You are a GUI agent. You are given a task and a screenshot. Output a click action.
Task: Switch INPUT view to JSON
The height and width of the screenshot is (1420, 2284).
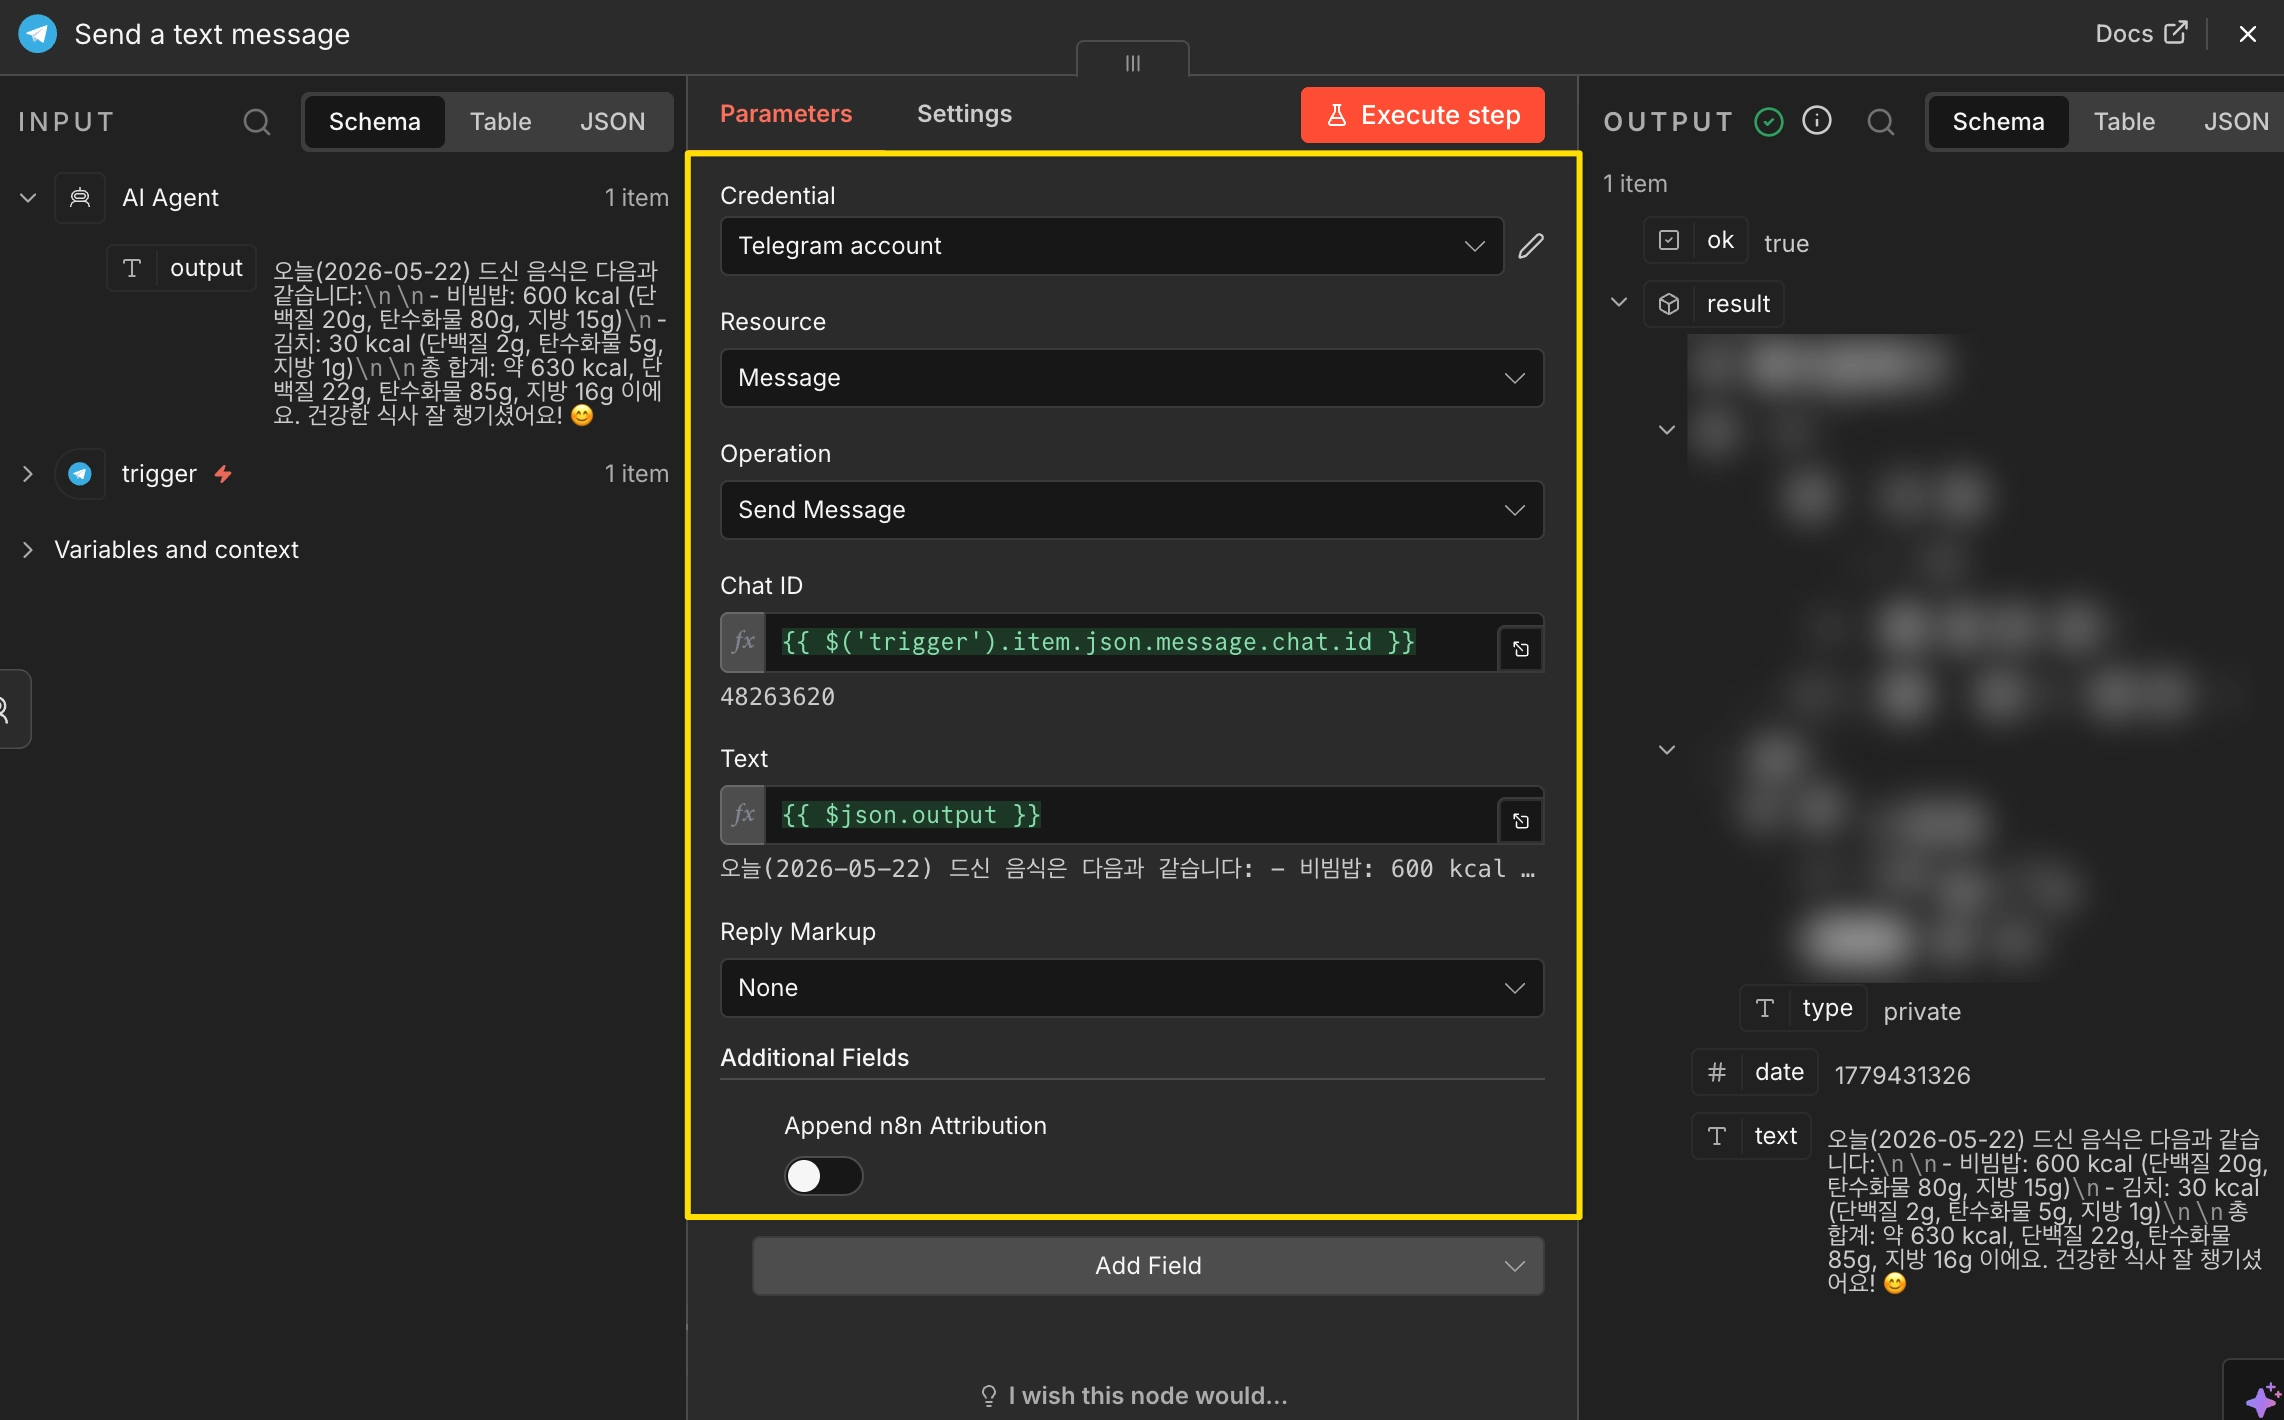tap(612, 122)
